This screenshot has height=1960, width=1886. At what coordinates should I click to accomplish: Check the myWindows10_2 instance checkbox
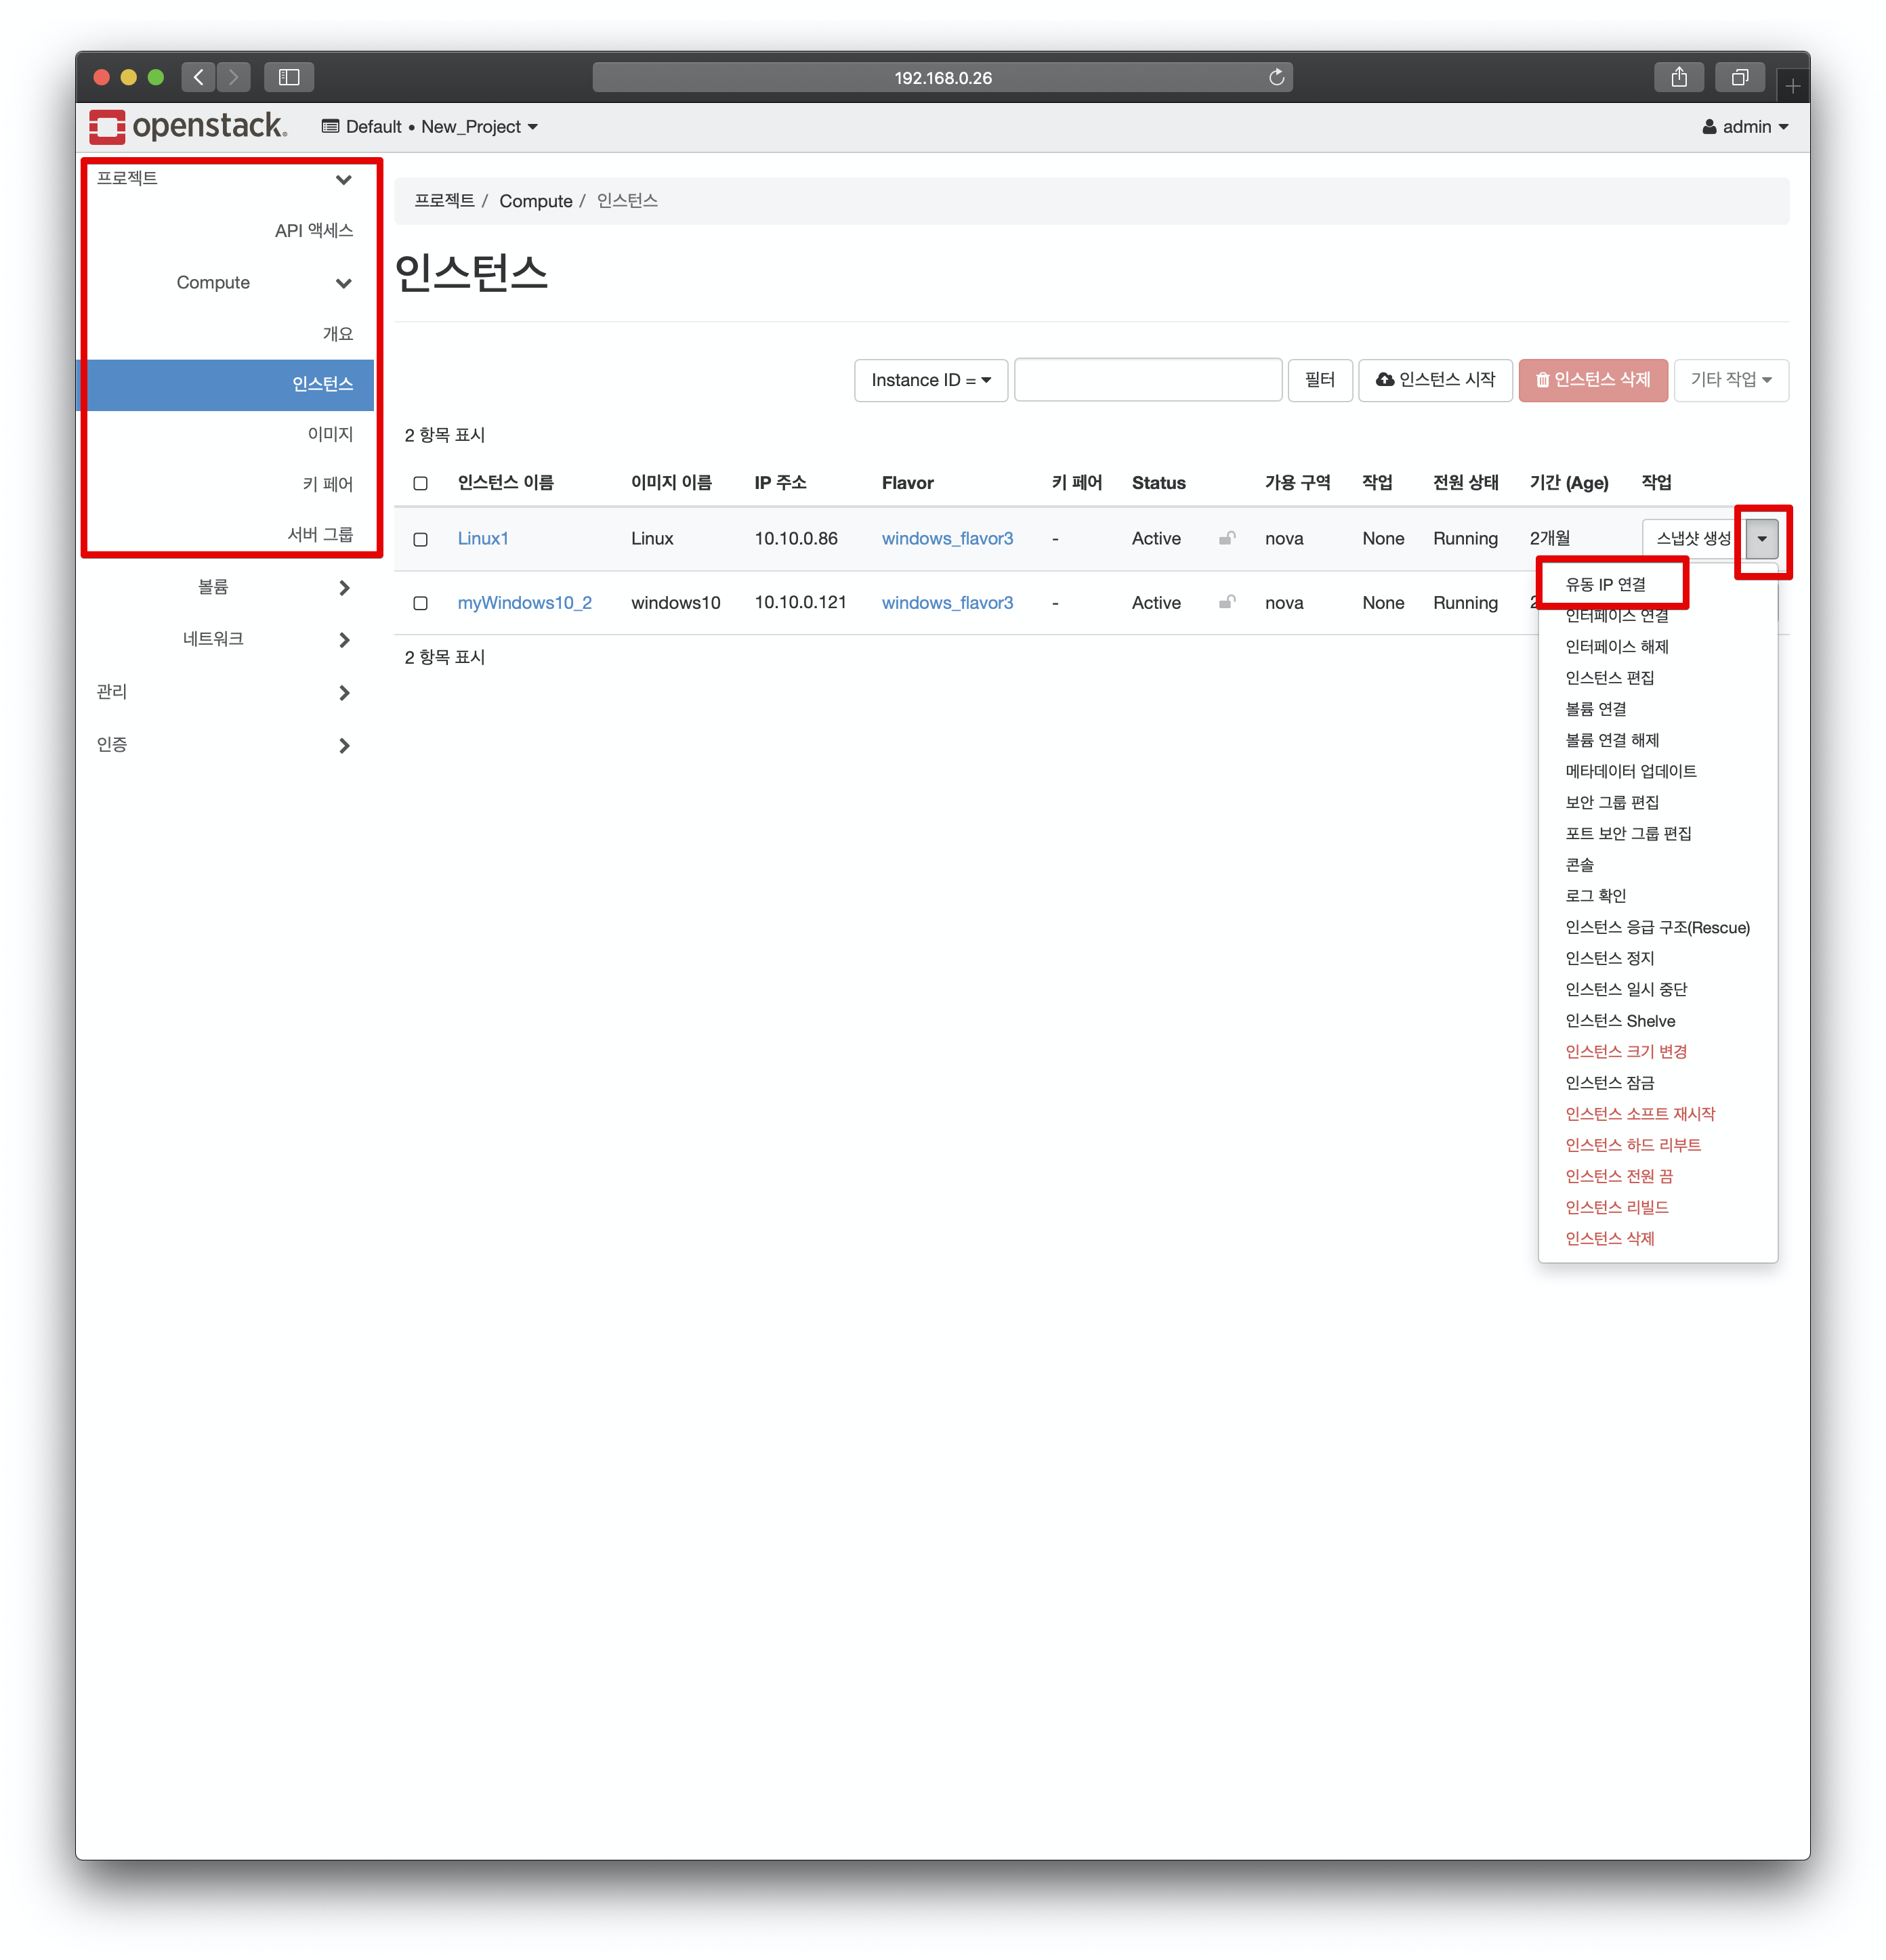click(420, 603)
